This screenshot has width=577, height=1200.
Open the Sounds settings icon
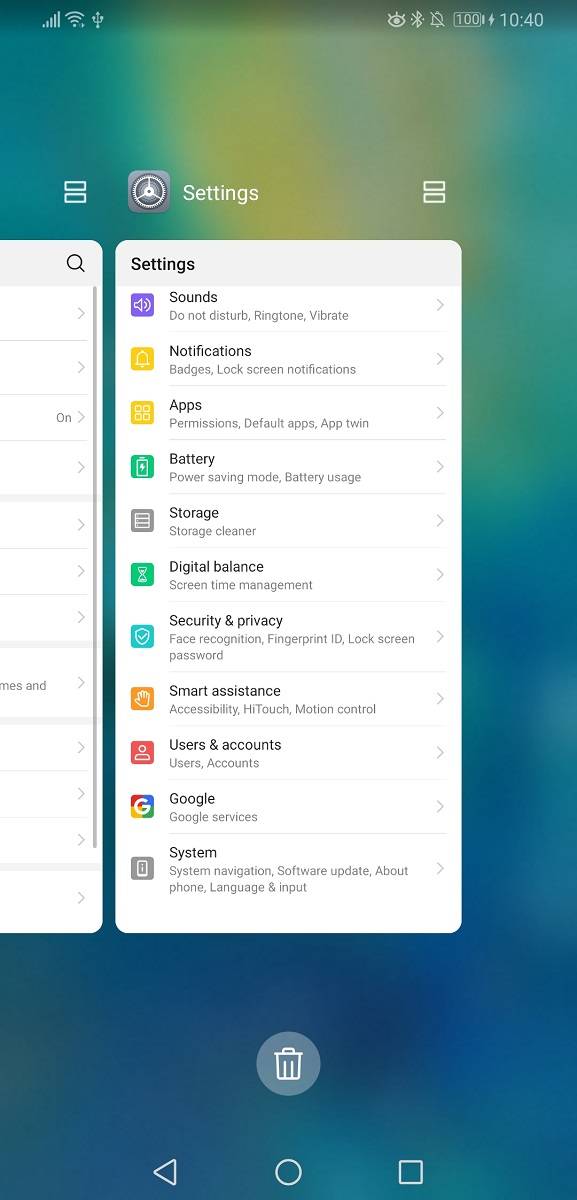(x=142, y=305)
